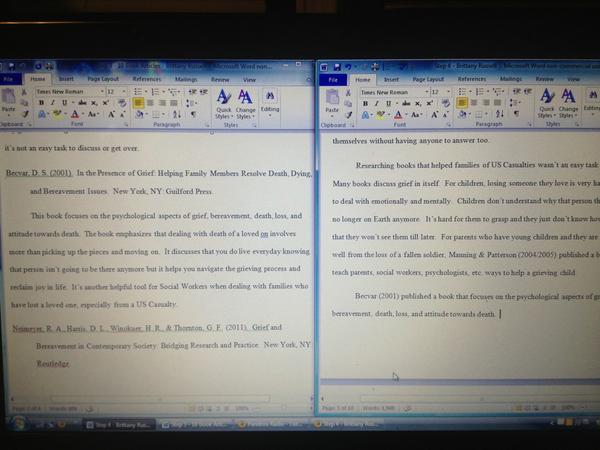
Task: Click Cut scissors in the left window
Action: point(24,92)
